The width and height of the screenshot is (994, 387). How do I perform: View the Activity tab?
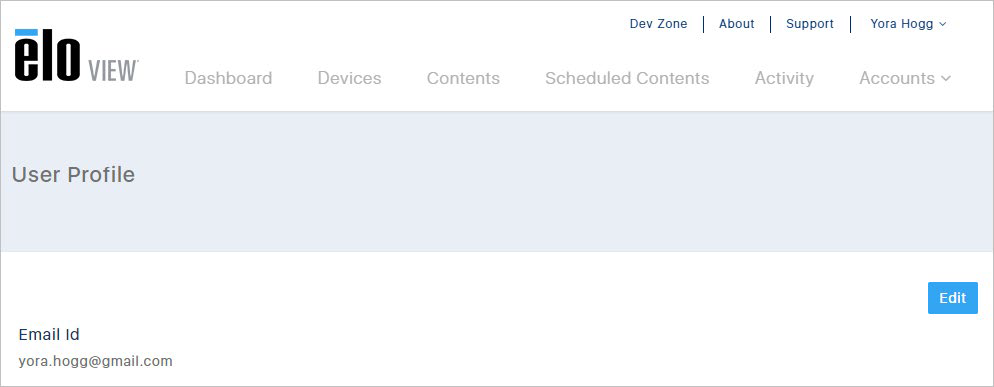[784, 78]
